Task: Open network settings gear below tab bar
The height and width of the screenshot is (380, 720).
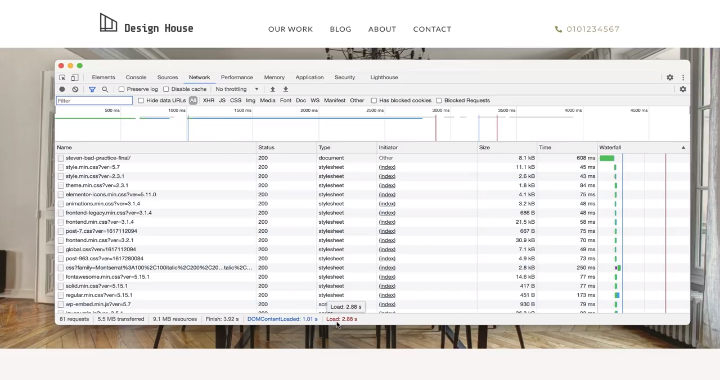Action: (683, 89)
